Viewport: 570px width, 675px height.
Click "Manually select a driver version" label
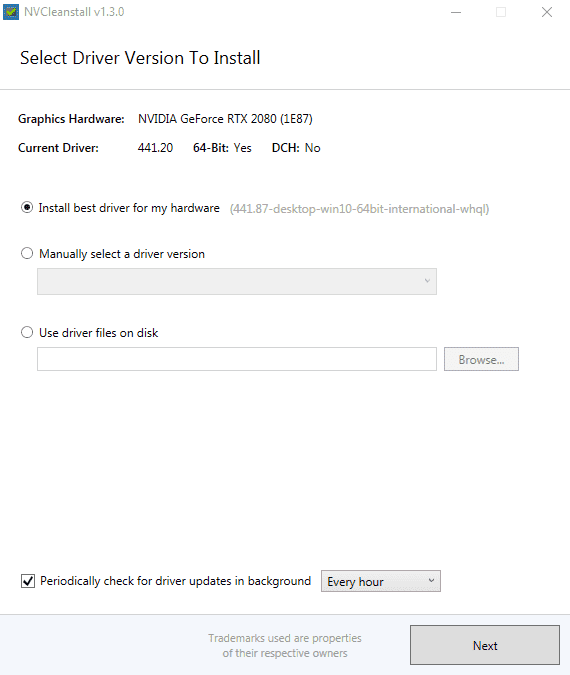(x=122, y=254)
